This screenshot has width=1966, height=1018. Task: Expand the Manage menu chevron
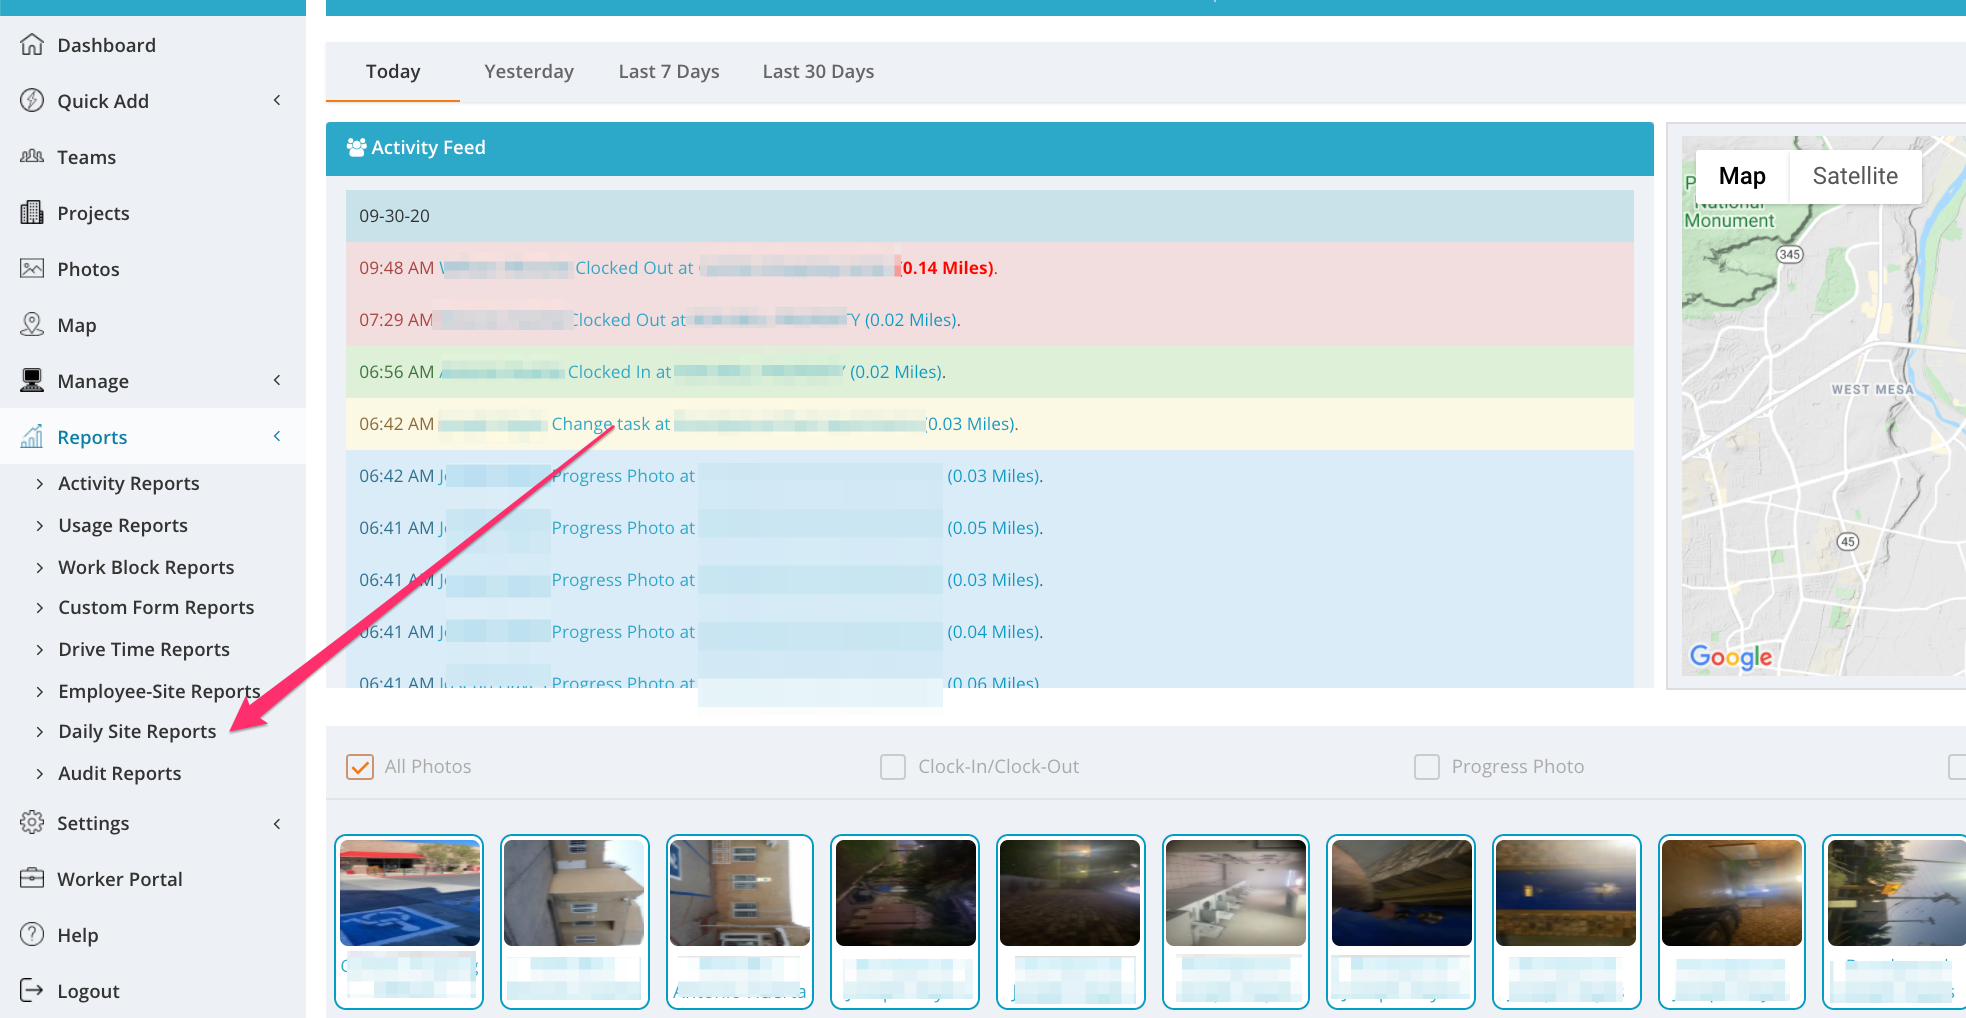click(x=277, y=381)
